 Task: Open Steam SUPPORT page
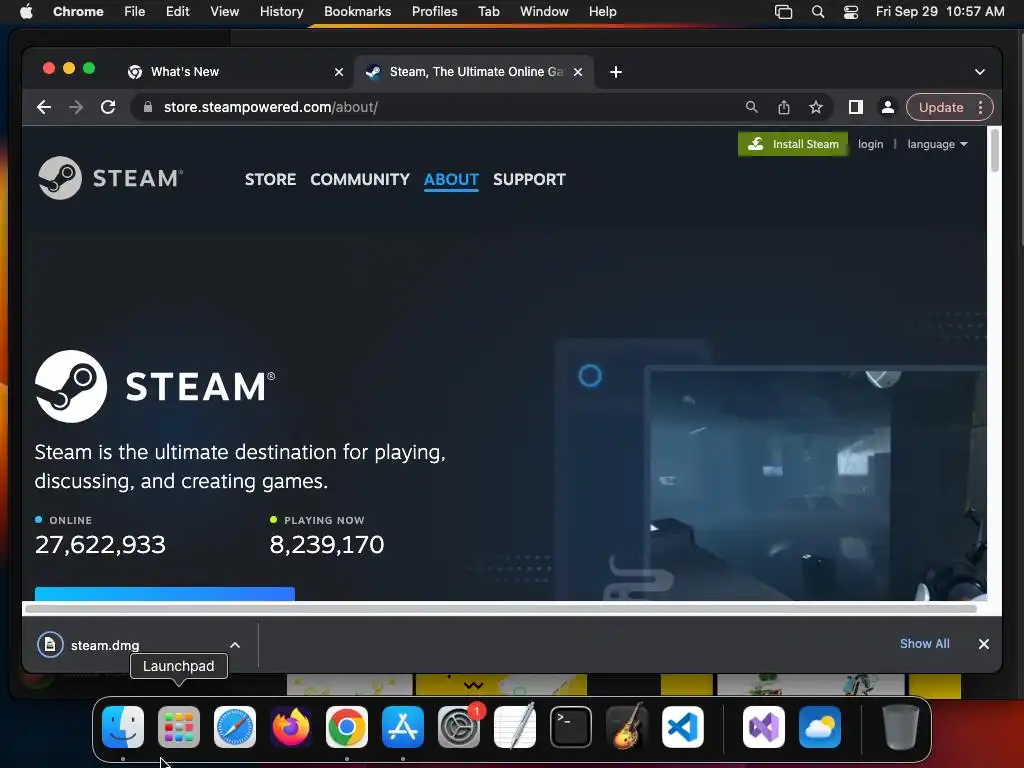529,179
